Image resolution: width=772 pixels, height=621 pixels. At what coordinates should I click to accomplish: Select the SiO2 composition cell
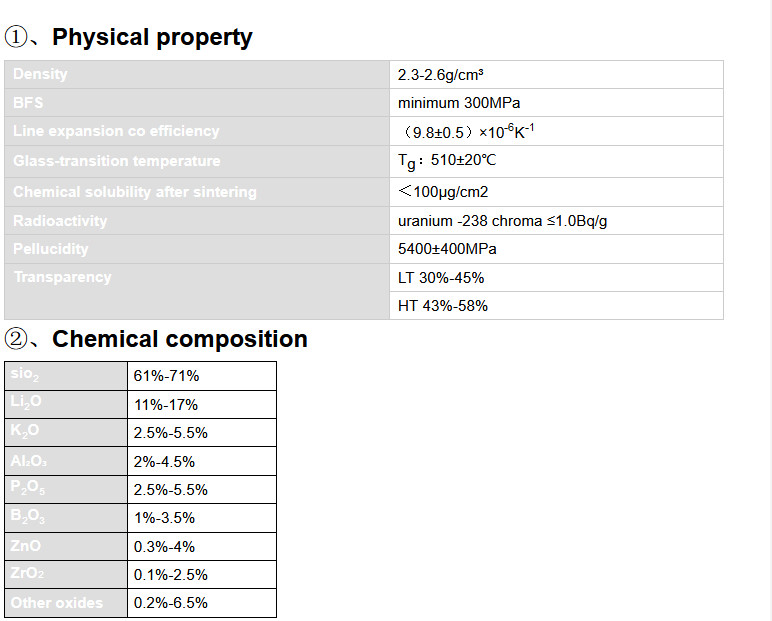click(x=66, y=376)
